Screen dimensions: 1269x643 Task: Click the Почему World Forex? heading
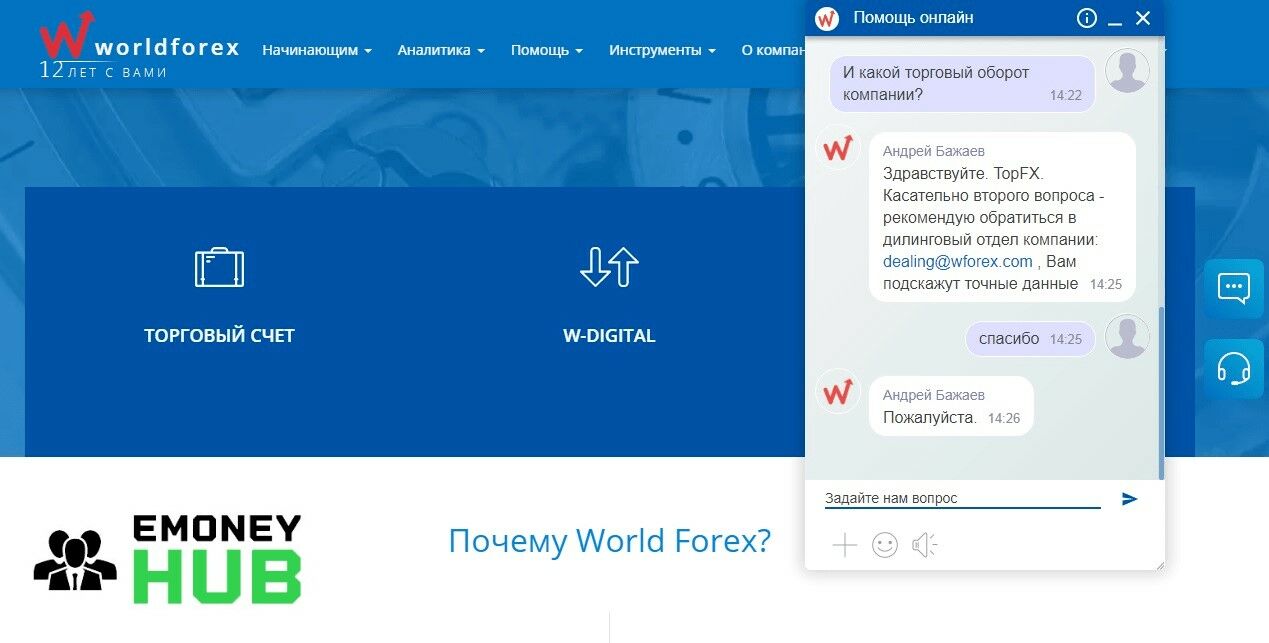coord(610,541)
